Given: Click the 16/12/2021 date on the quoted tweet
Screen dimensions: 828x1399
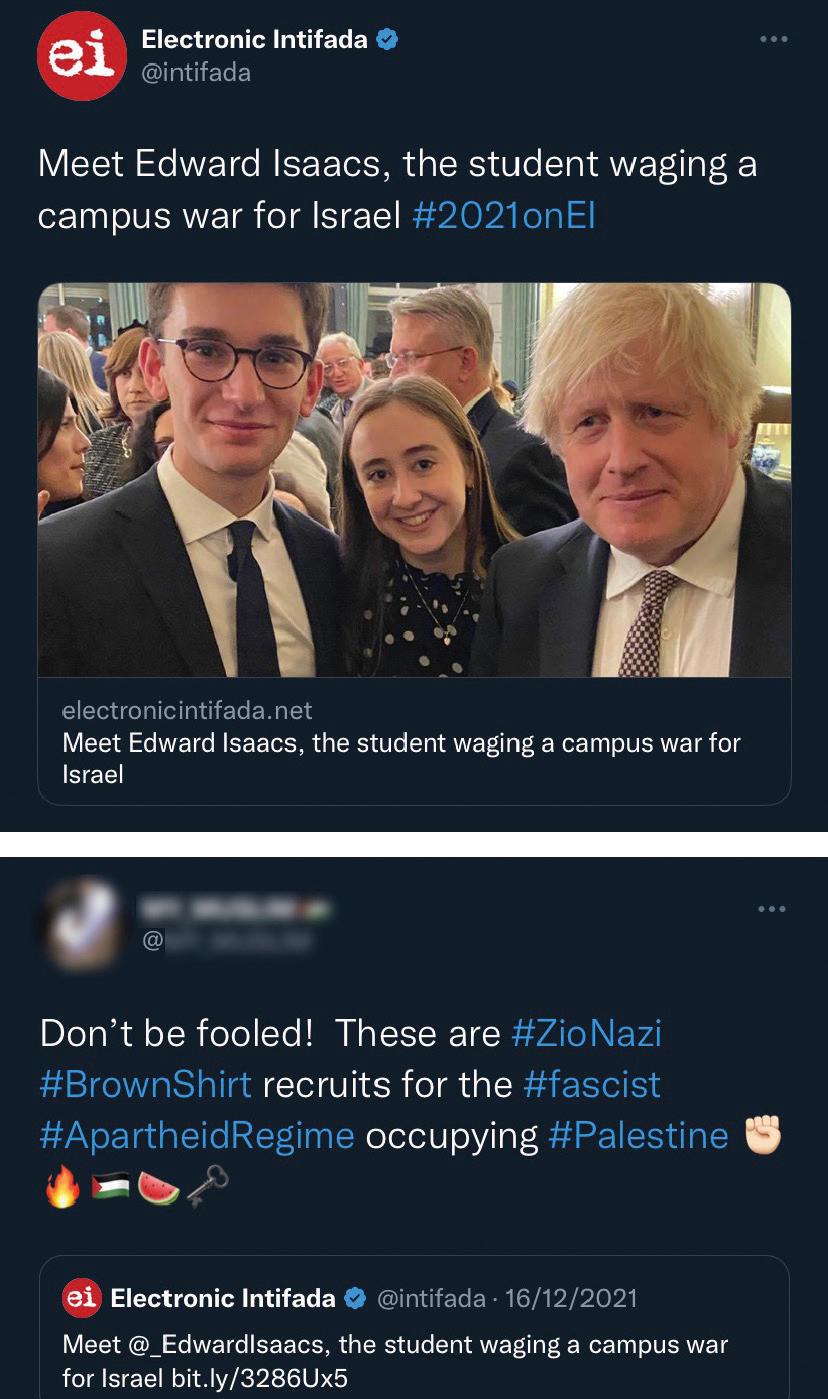Looking at the screenshot, I should (571, 1298).
